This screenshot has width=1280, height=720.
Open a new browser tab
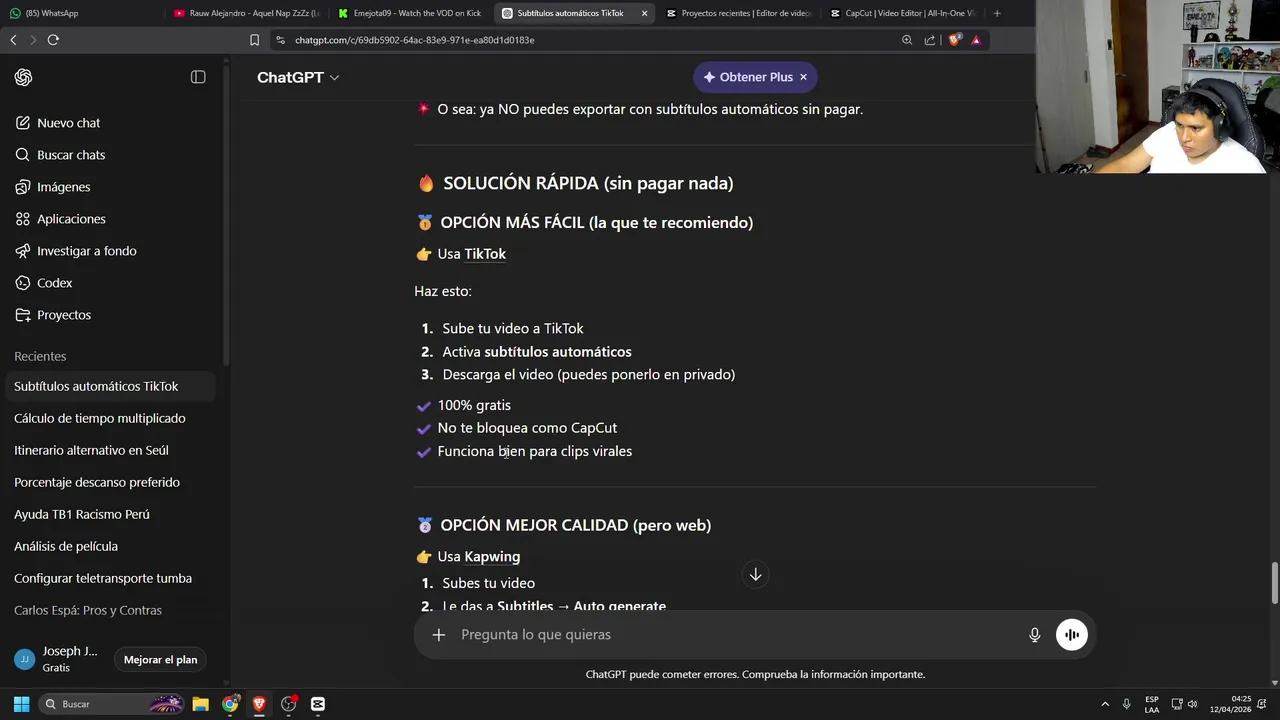pyautogui.click(x=997, y=13)
